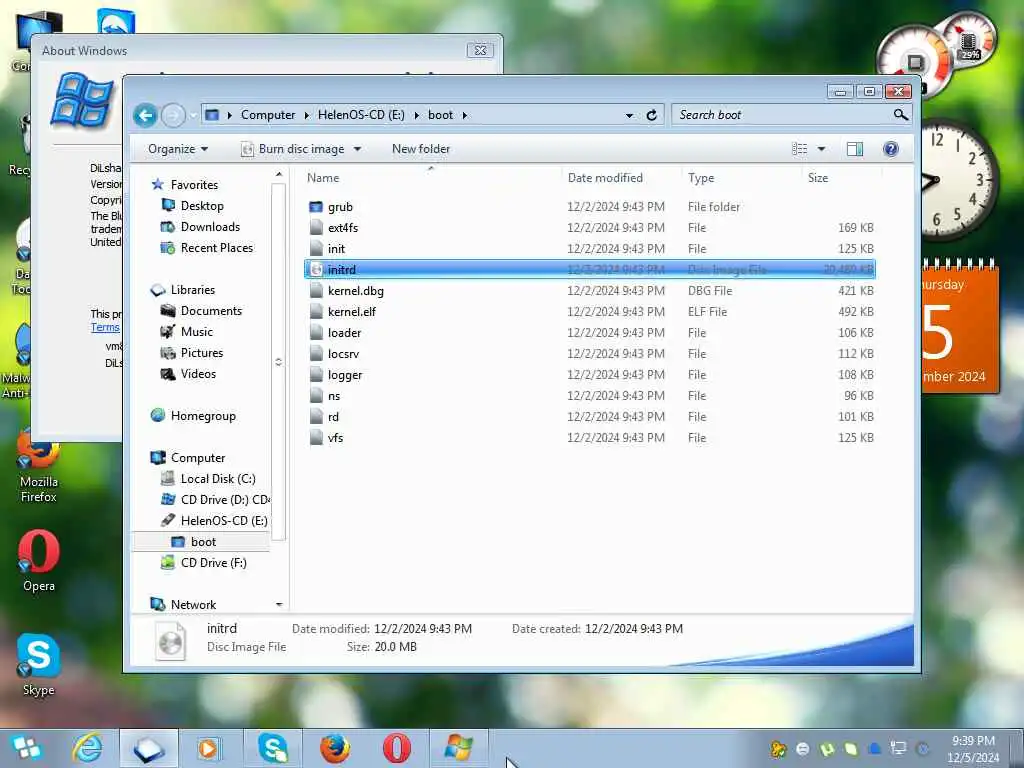Open Opera desktop shortcut
The image size is (1024, 768).
point(39,560)
